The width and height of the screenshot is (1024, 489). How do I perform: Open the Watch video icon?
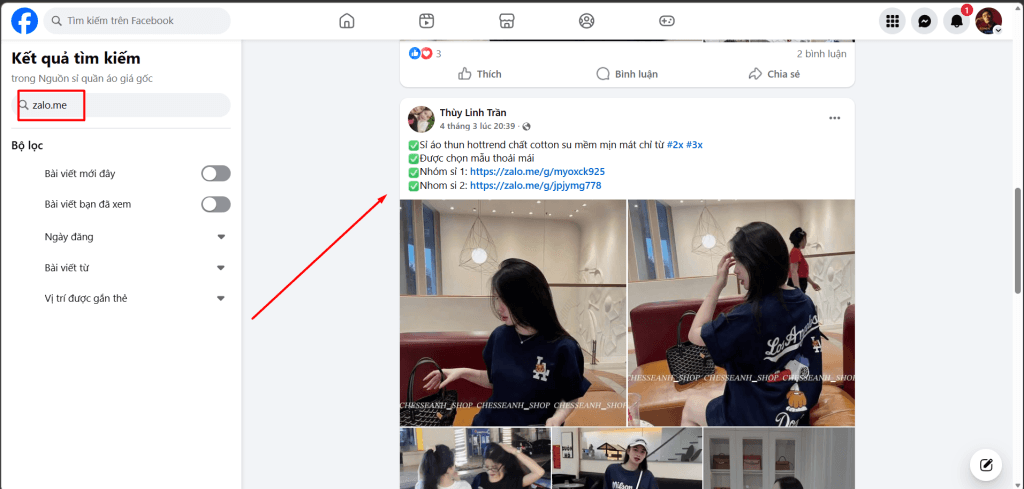[x=427, y=21]
